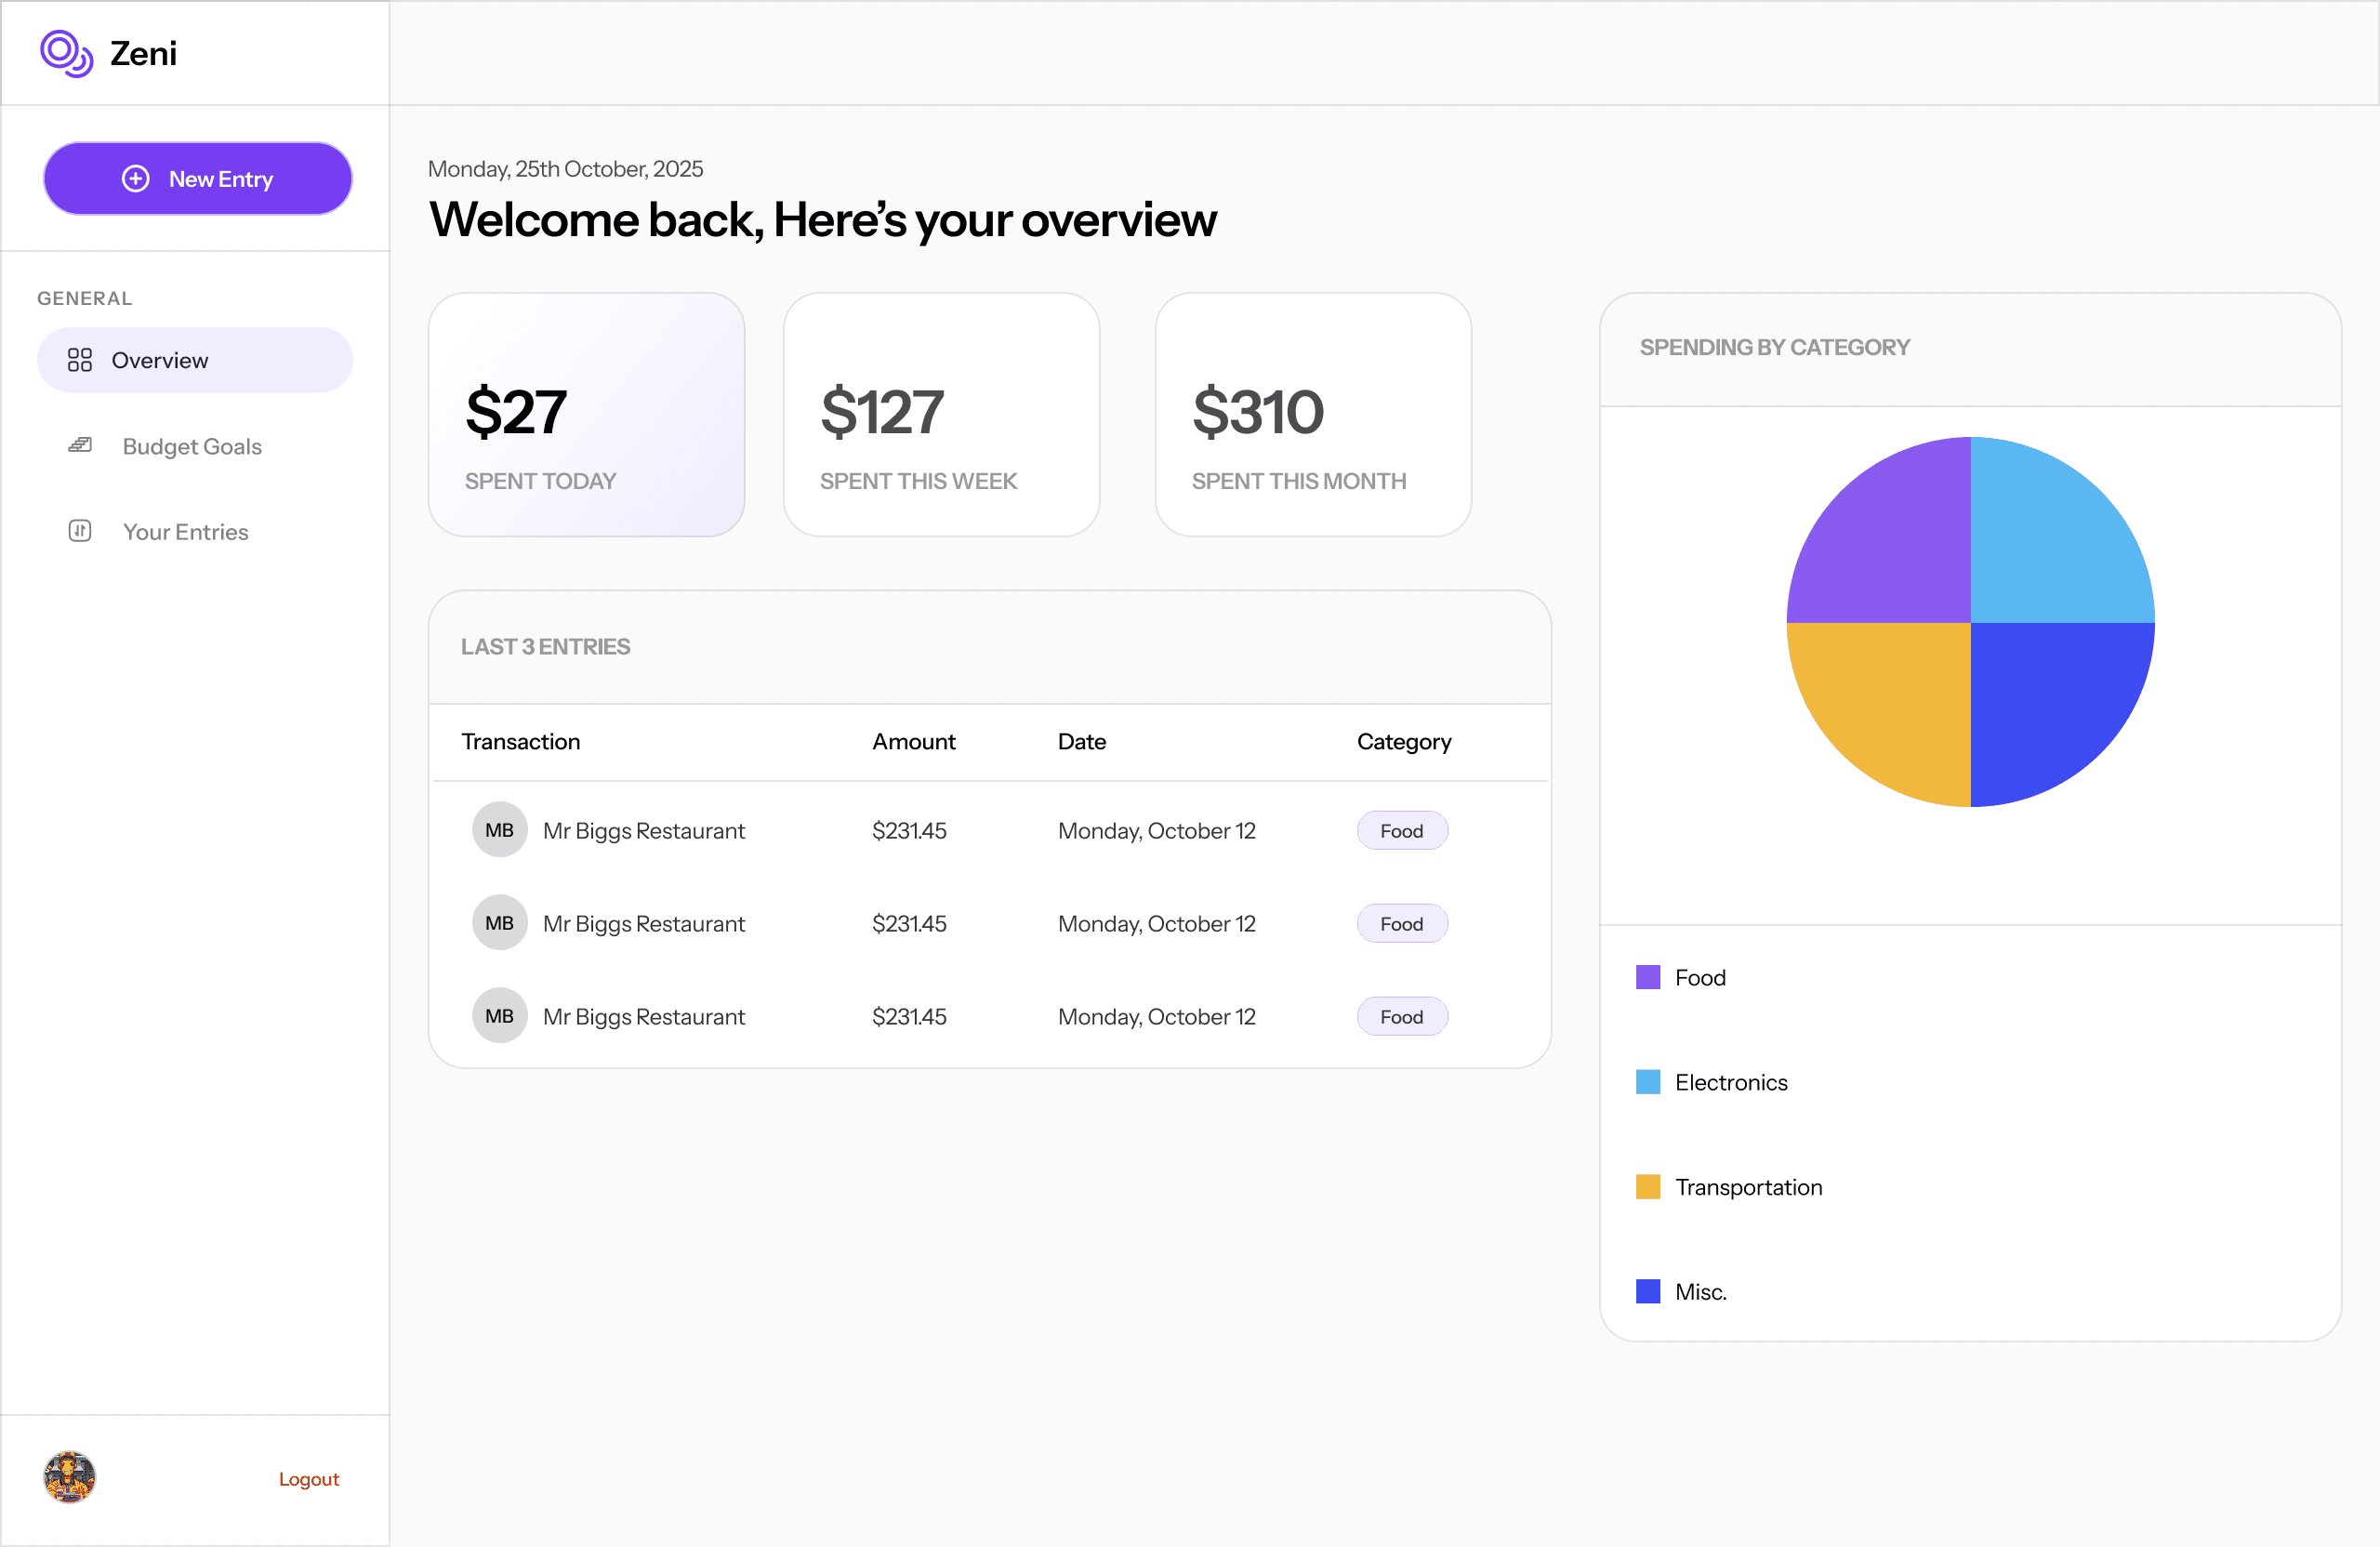Click the light blue Electronics legend swatch
The height and width of the screenshot is (1547, 2380).
[1647, 1082]
